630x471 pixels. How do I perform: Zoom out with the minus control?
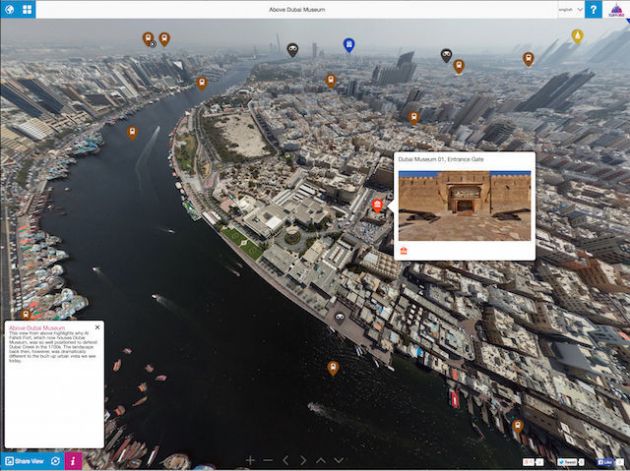(x=267, y=461)
